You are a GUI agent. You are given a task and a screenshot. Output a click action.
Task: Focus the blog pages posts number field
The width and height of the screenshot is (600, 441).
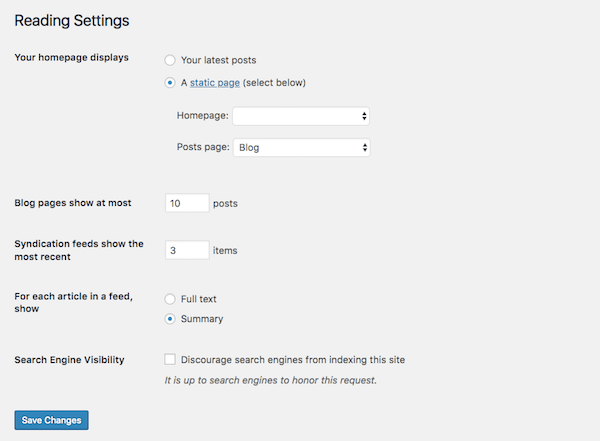[x=187, y=203]
